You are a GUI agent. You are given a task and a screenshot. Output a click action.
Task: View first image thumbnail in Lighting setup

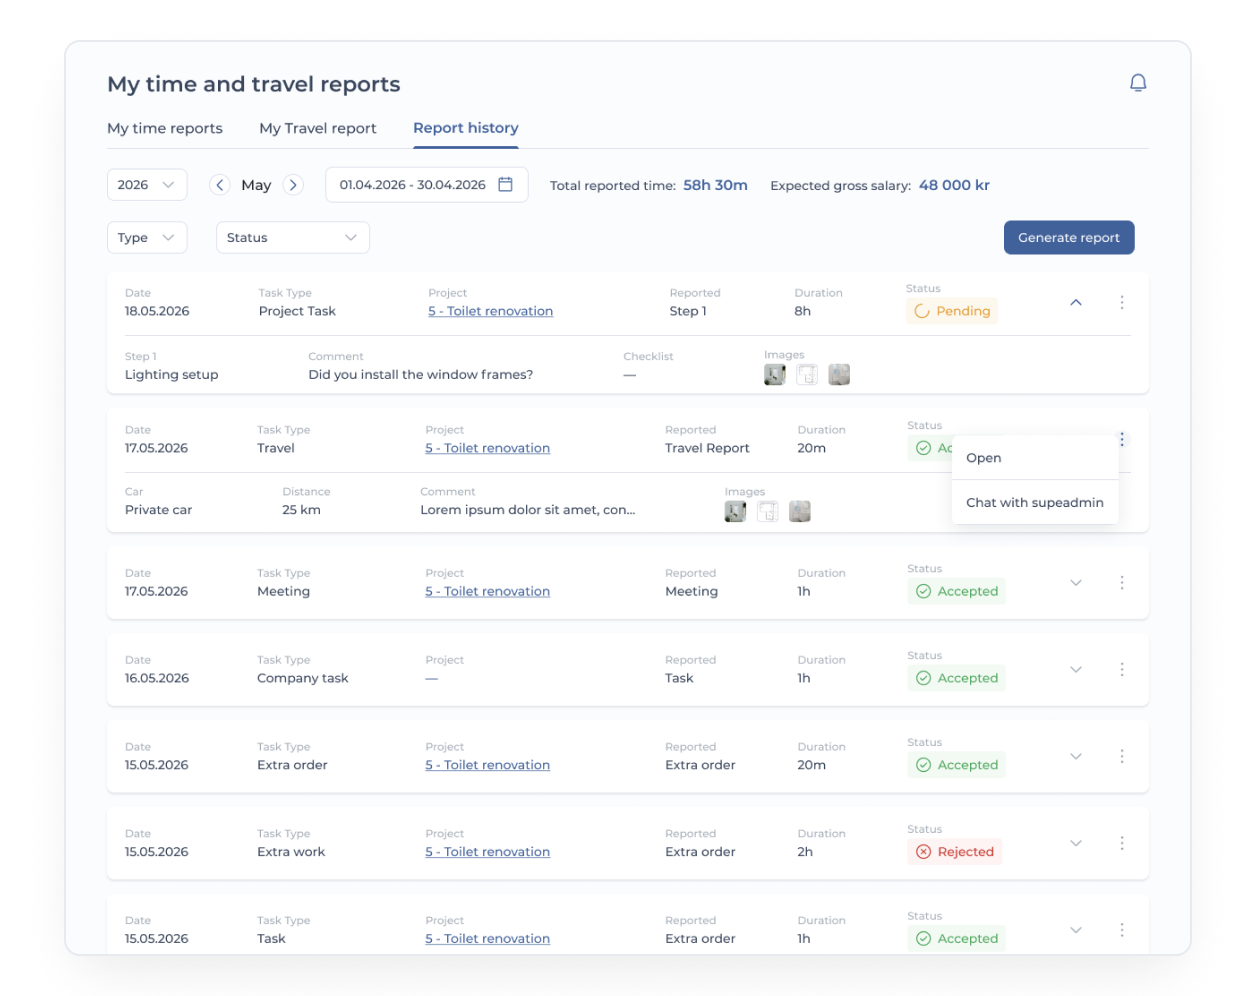775,374
